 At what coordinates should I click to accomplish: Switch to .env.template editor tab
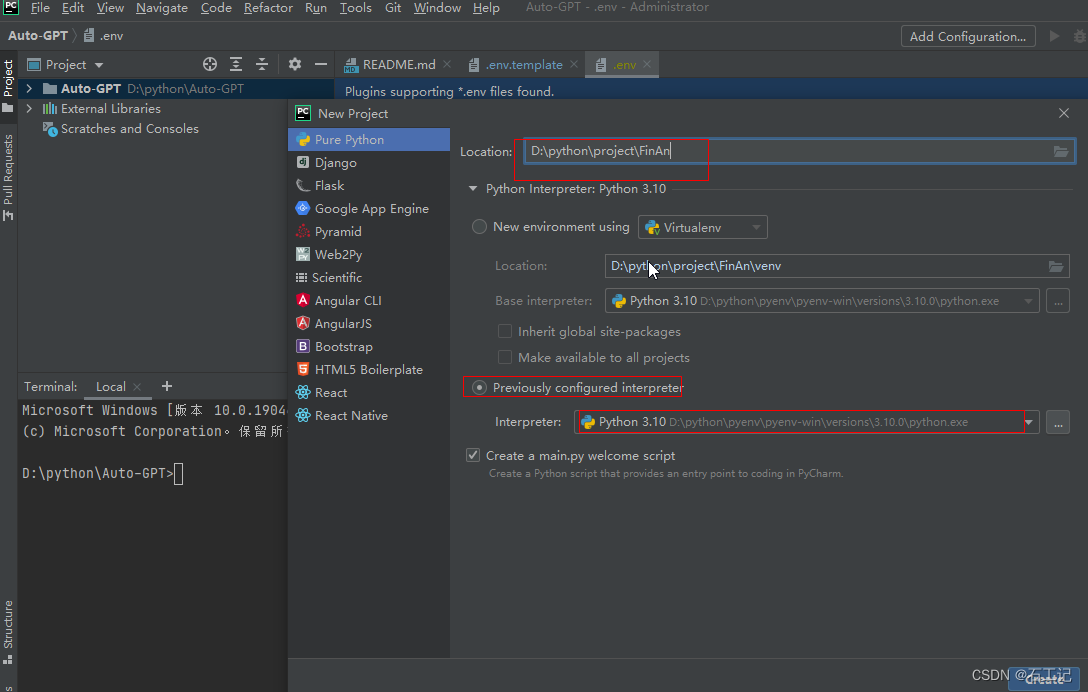point(524,65)
